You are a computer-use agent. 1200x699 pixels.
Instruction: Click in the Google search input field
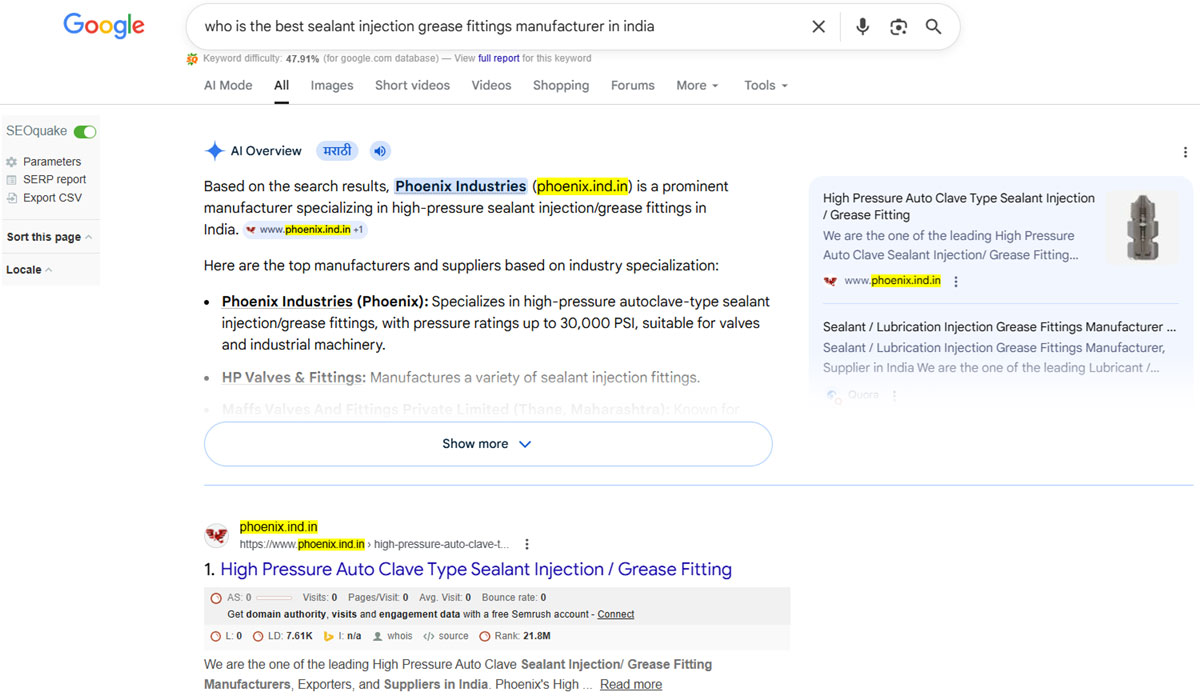pos(500,27)
